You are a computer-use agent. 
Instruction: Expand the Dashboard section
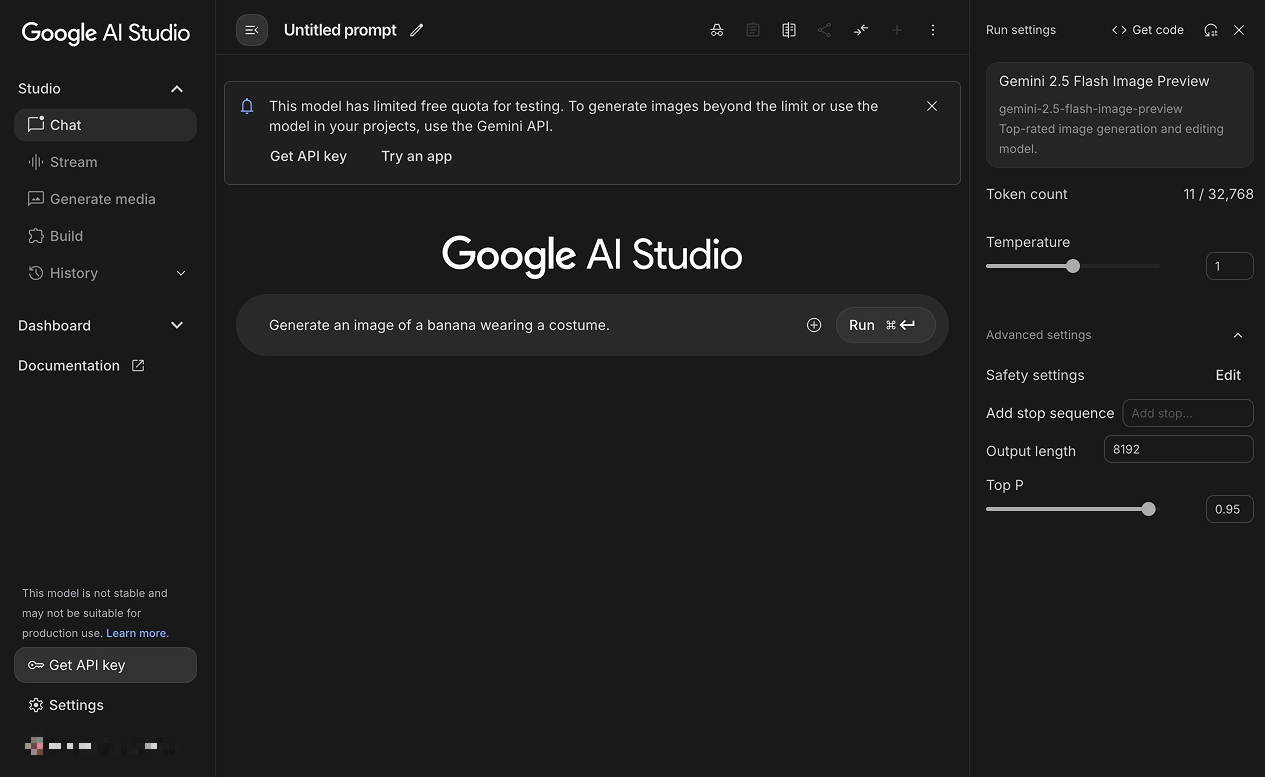177,326
